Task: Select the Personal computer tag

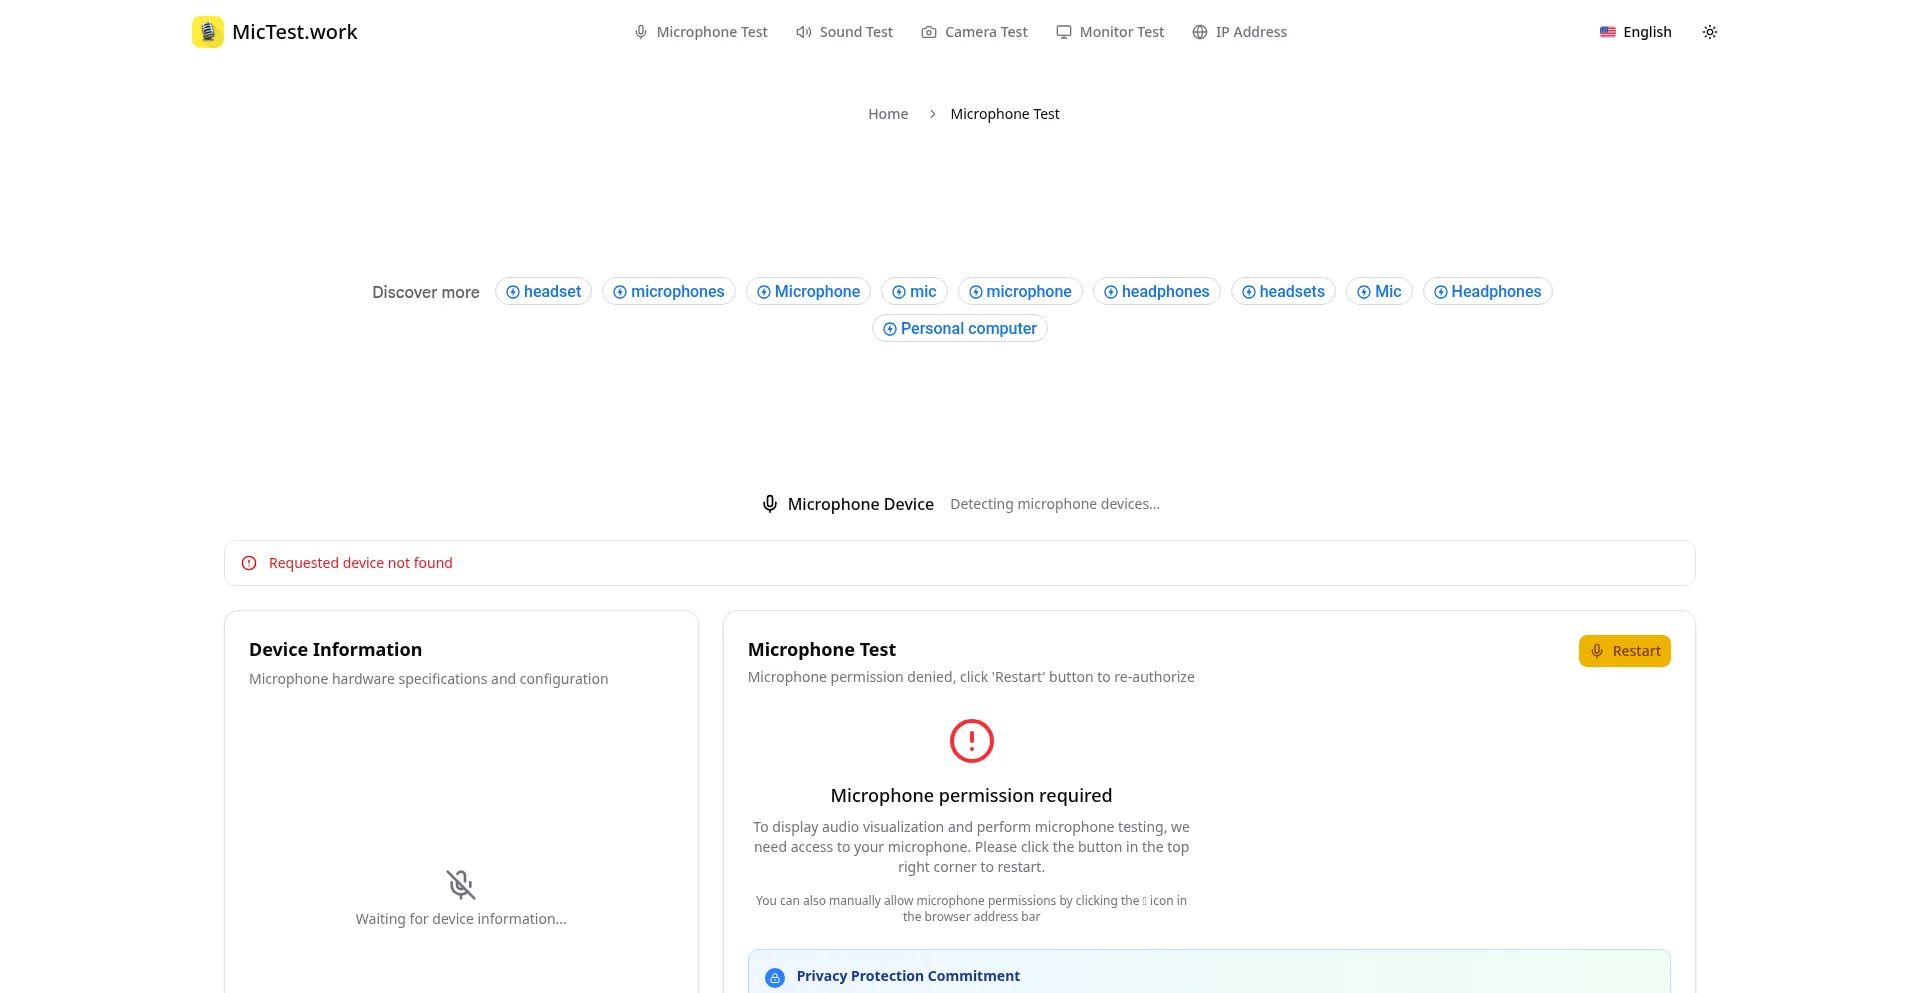Action: 959,328
